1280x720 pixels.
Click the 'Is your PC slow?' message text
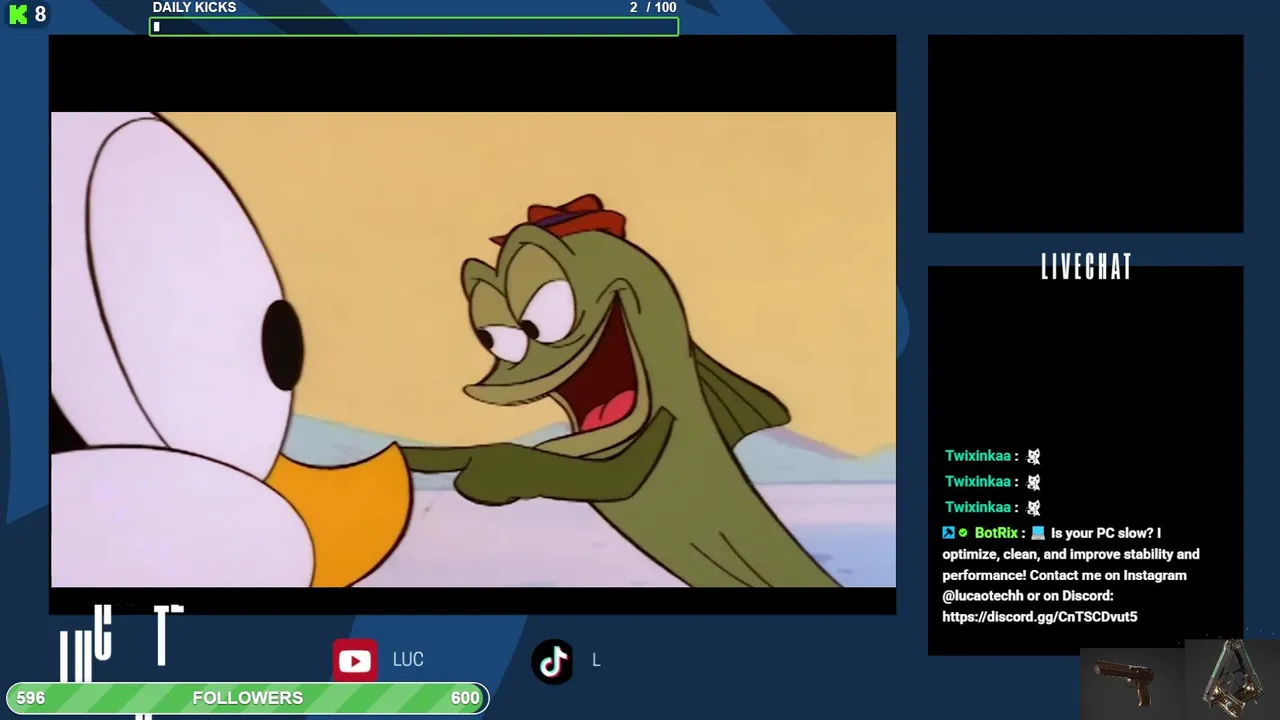[x=1099, y=533]
